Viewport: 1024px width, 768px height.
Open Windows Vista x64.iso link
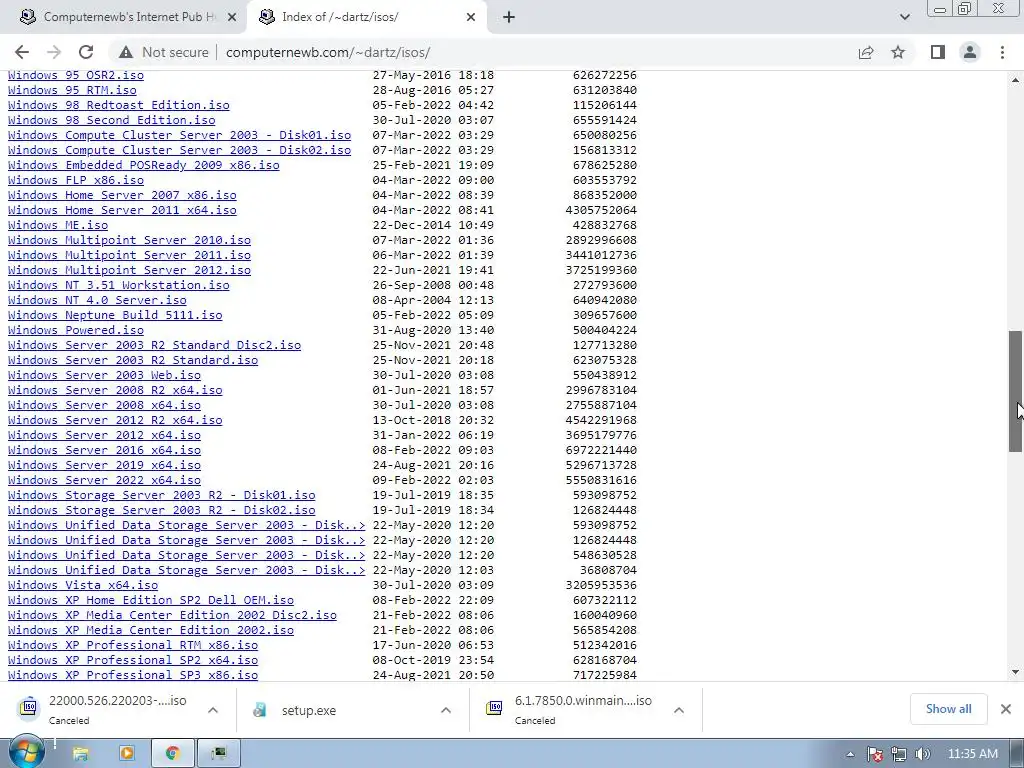[x=83, y=585]
